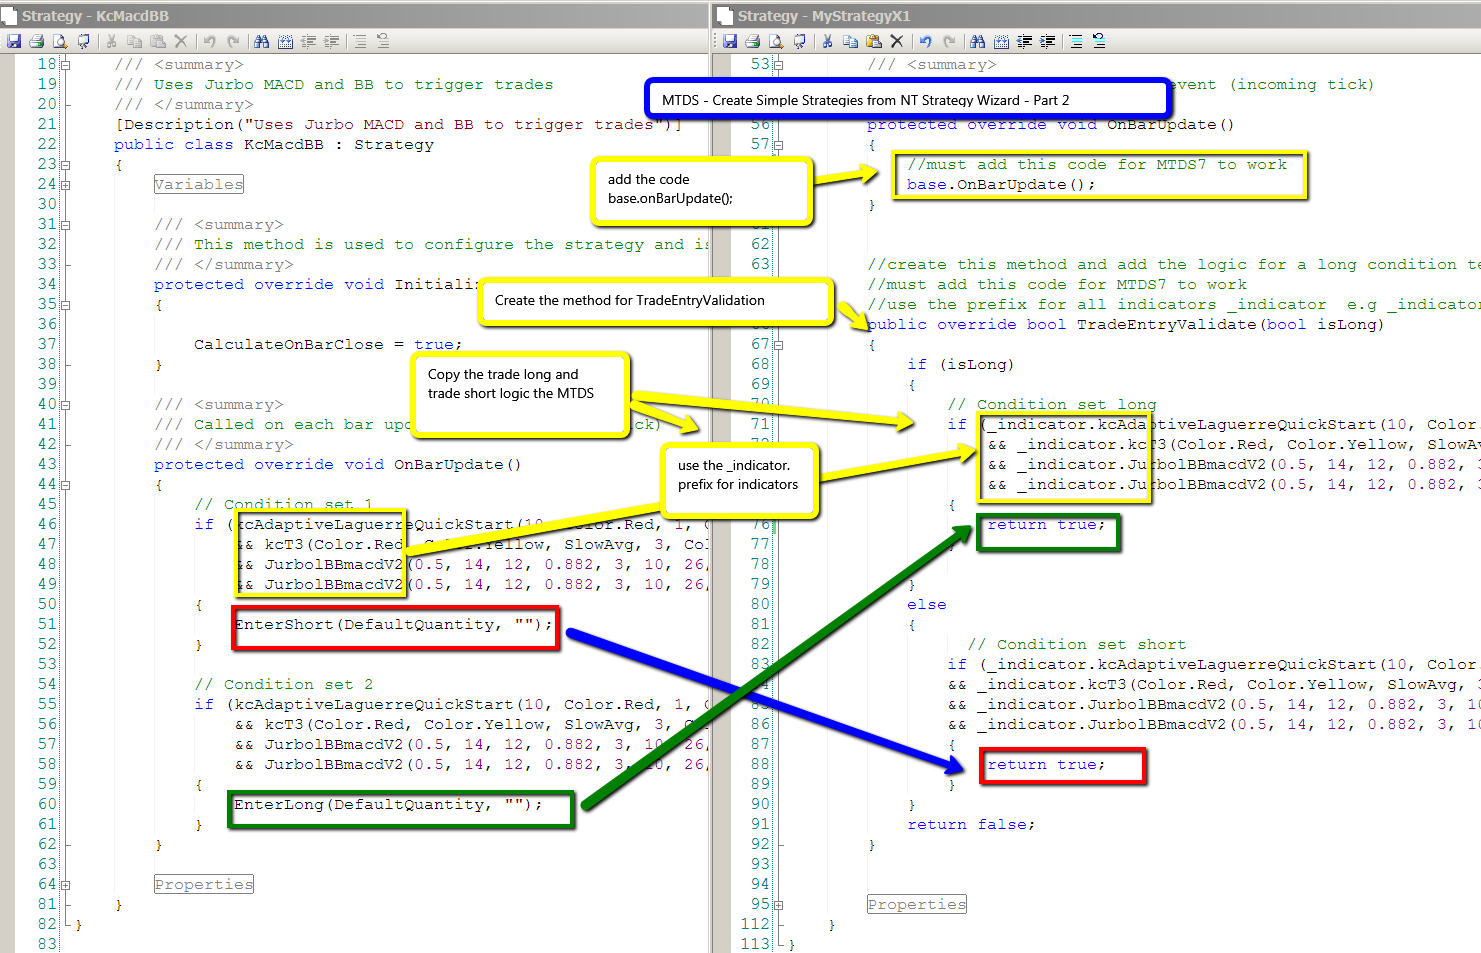Click the Find binoculars in KcMacdBB toolbar

[x=261, y=41]
